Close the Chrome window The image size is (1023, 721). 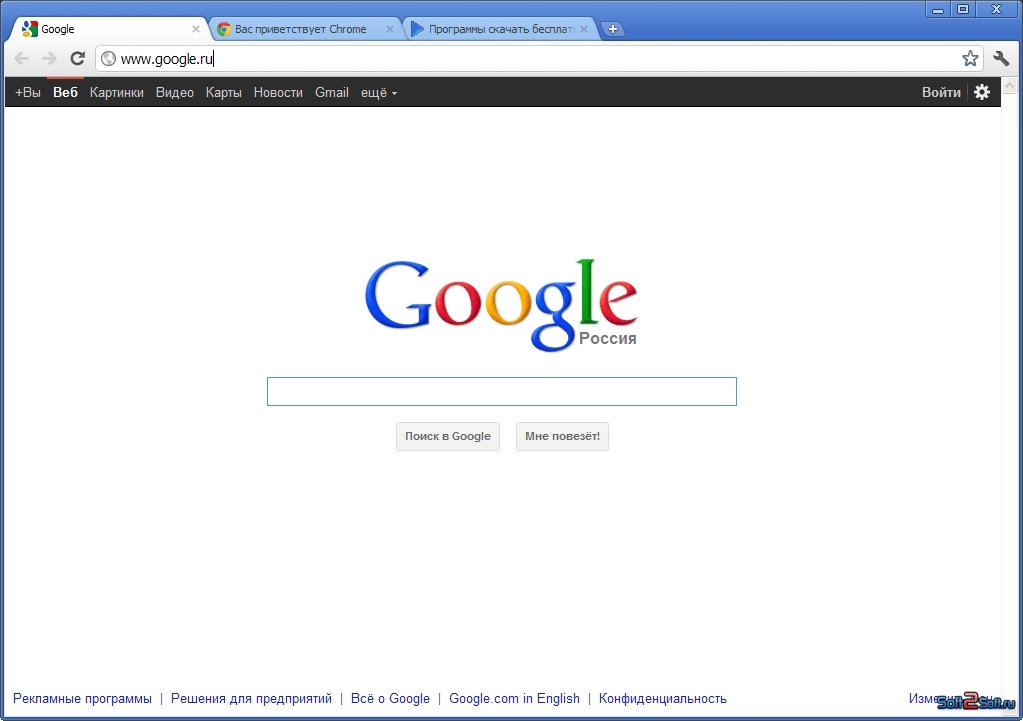996,9
